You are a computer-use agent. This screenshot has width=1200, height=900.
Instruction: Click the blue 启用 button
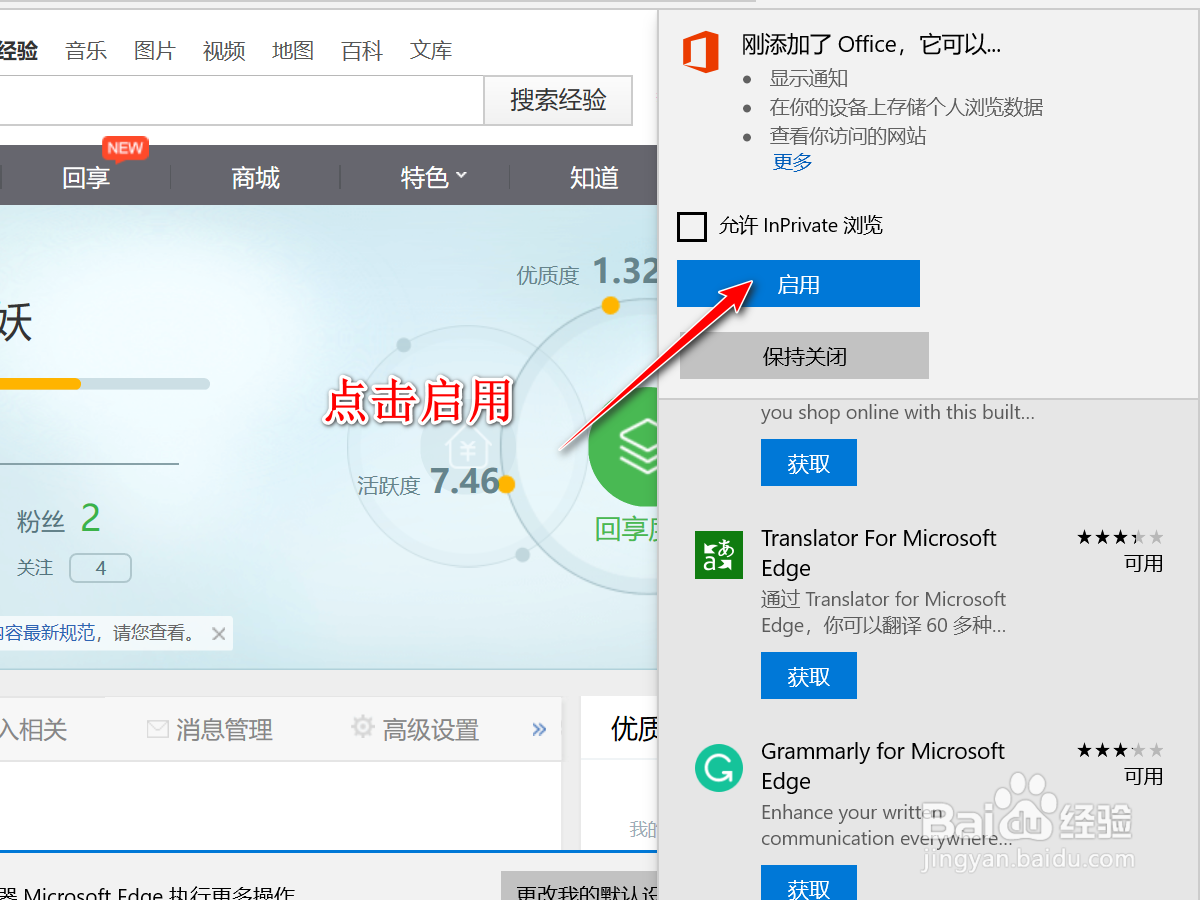point(798,284)
